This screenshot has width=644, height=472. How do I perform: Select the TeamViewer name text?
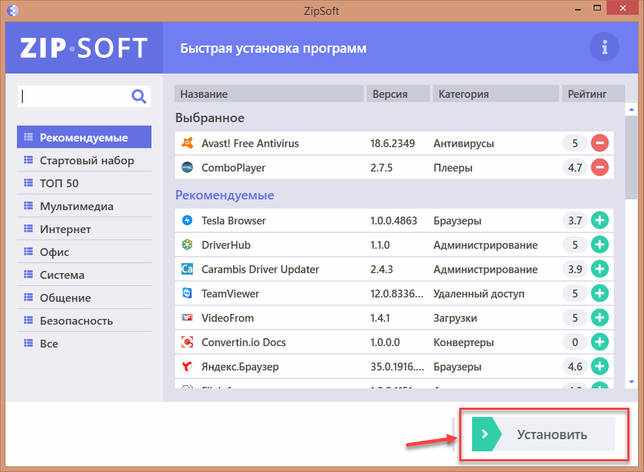[230, 294]
